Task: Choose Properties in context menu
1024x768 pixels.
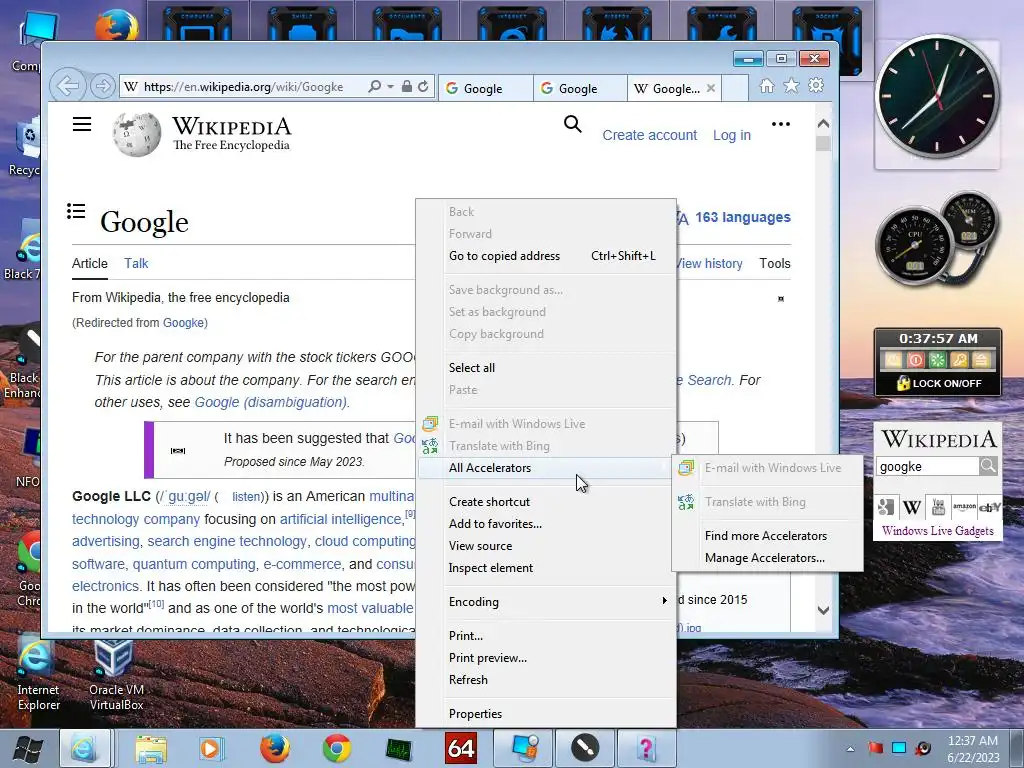Action: 546,714
